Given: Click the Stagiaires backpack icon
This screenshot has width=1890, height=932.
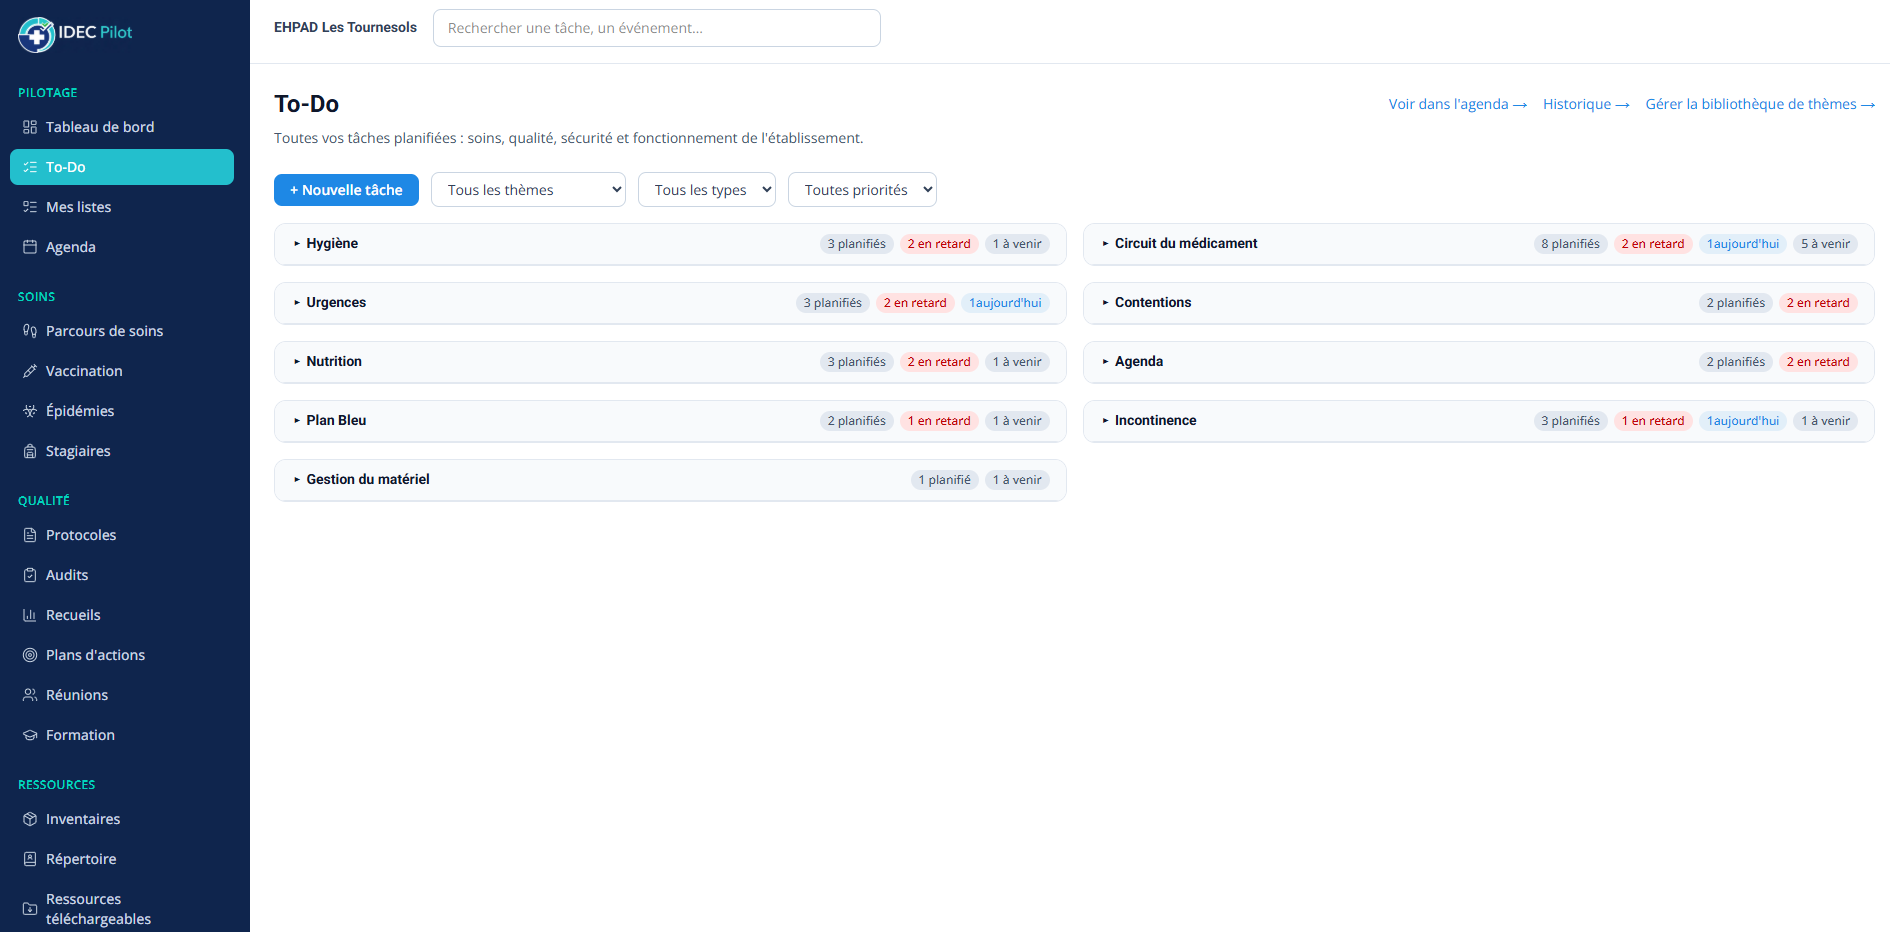Looking at the screenshot, I should click(30, 451).
